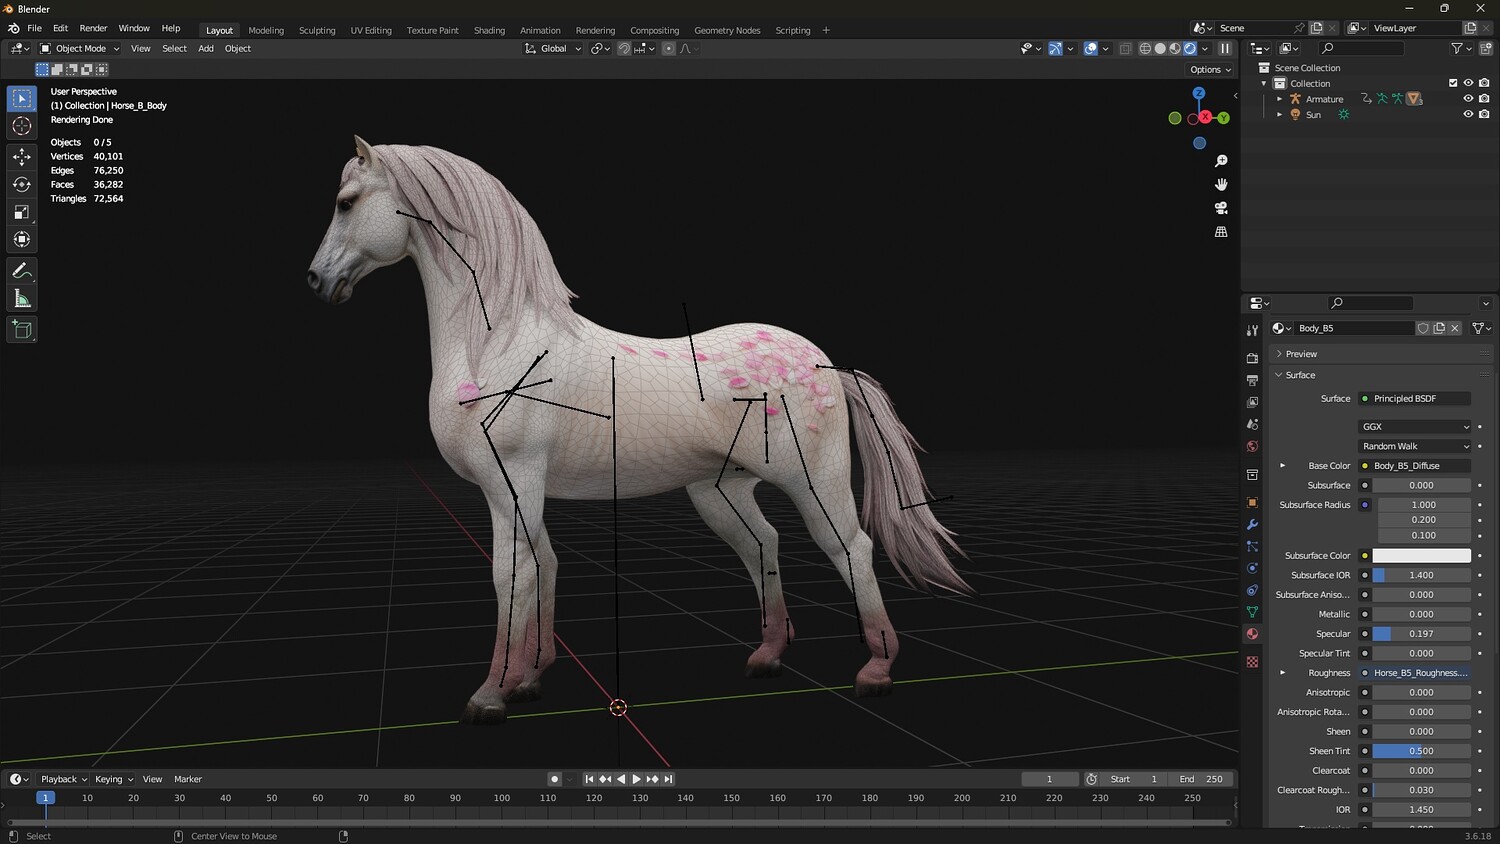Click the fake user shield for Body_B5
Screen dimensions: 1500x844
click(x=1423, y=328)
